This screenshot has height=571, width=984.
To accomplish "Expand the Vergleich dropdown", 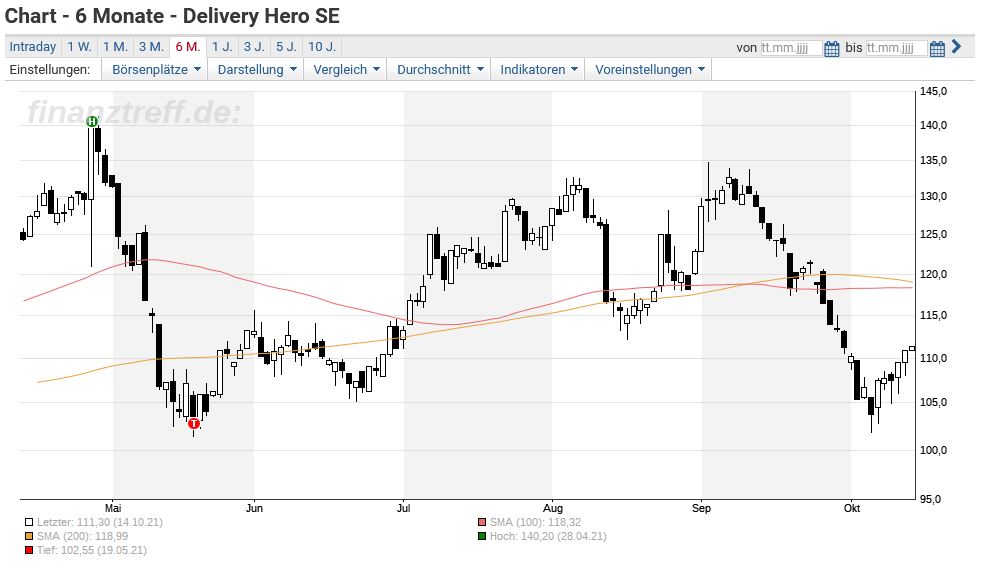I will [346, 70].
